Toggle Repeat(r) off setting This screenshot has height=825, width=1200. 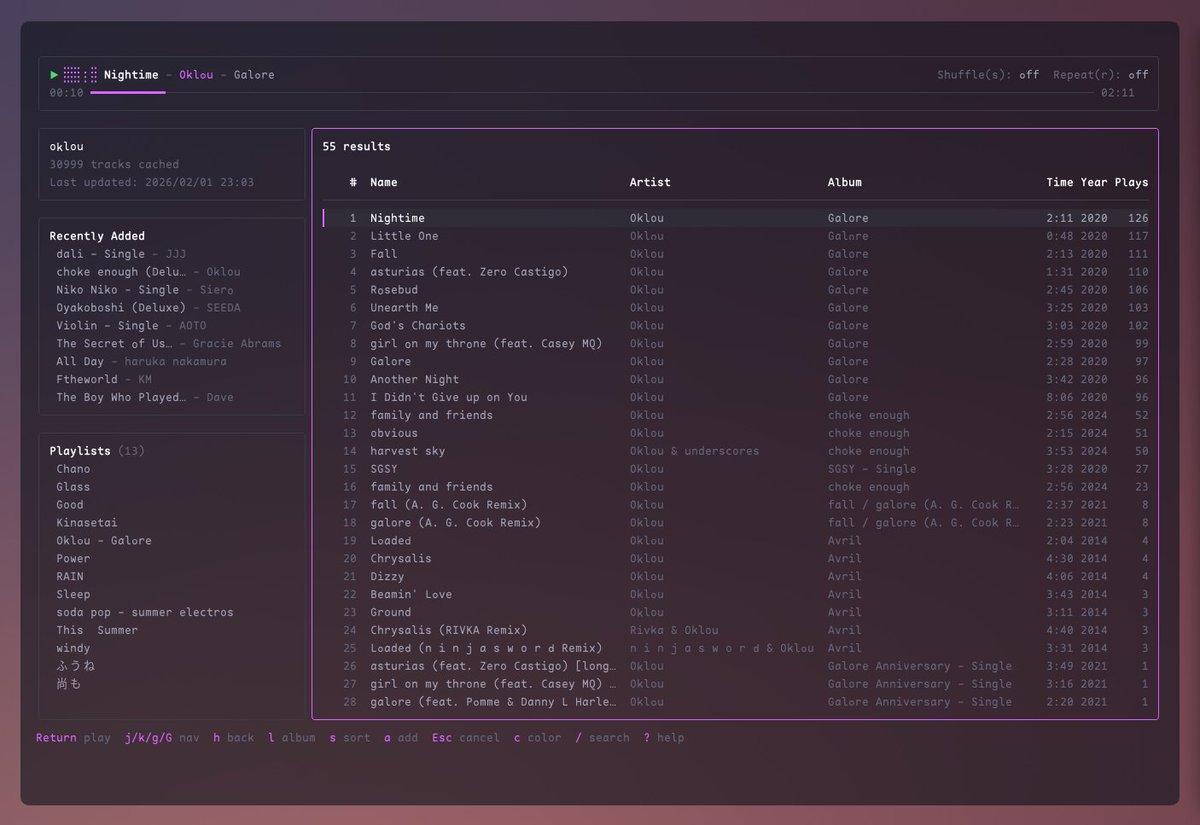click(x=1101, y=75)
